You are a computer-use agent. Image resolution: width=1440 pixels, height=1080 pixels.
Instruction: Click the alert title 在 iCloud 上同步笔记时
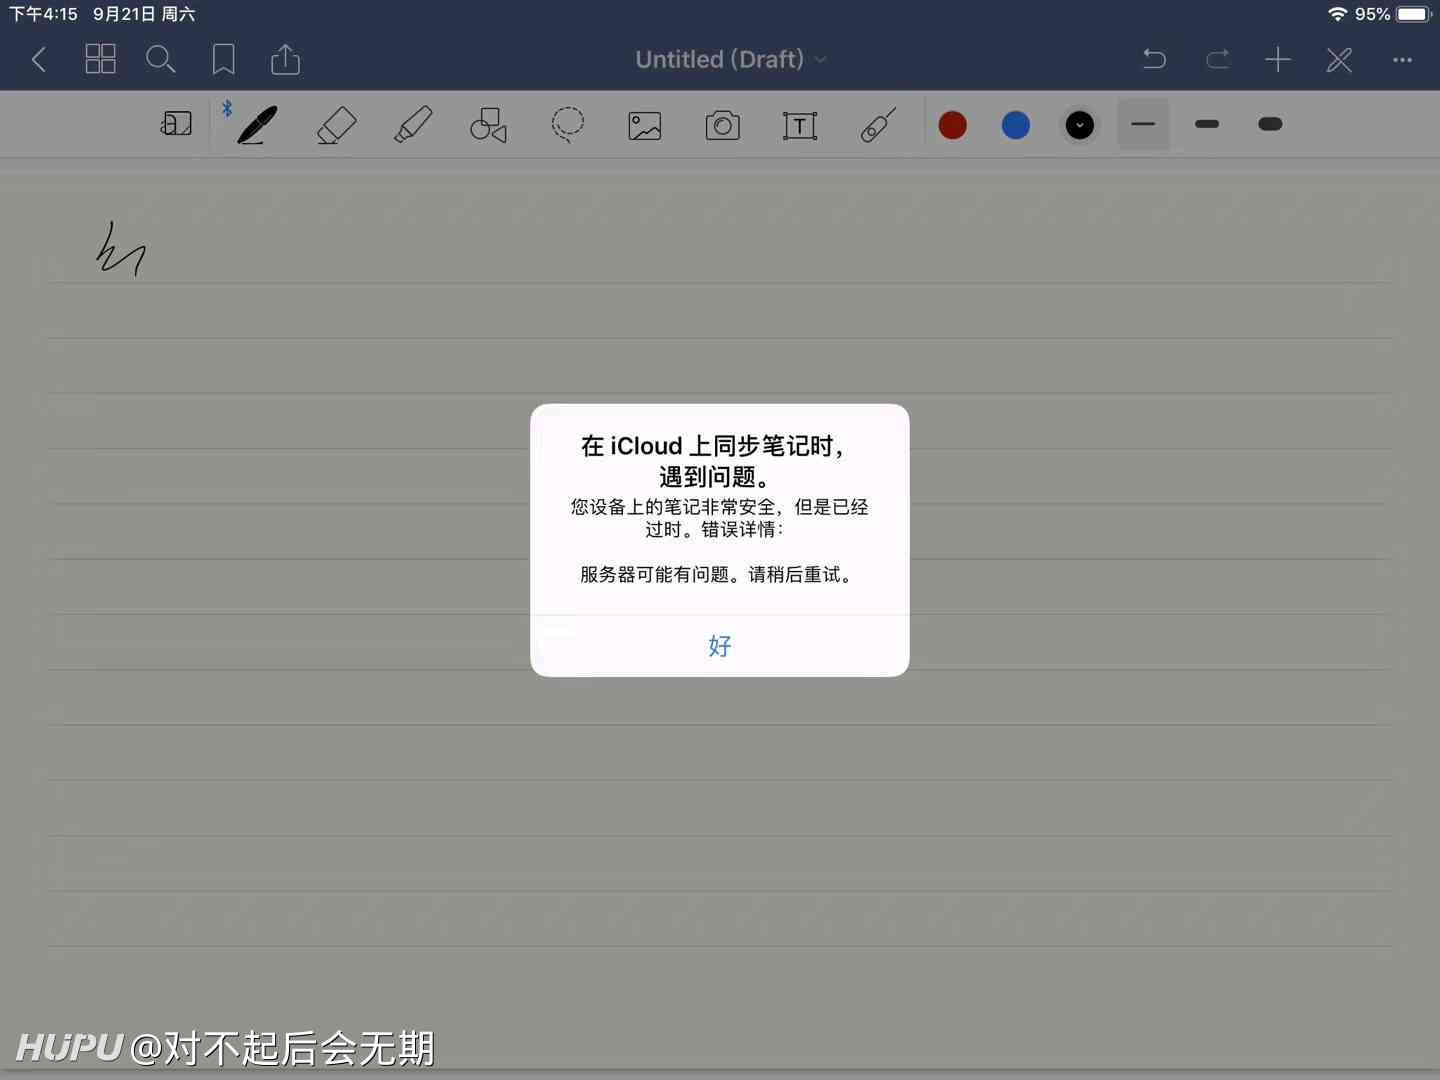[x=712, y=446]
